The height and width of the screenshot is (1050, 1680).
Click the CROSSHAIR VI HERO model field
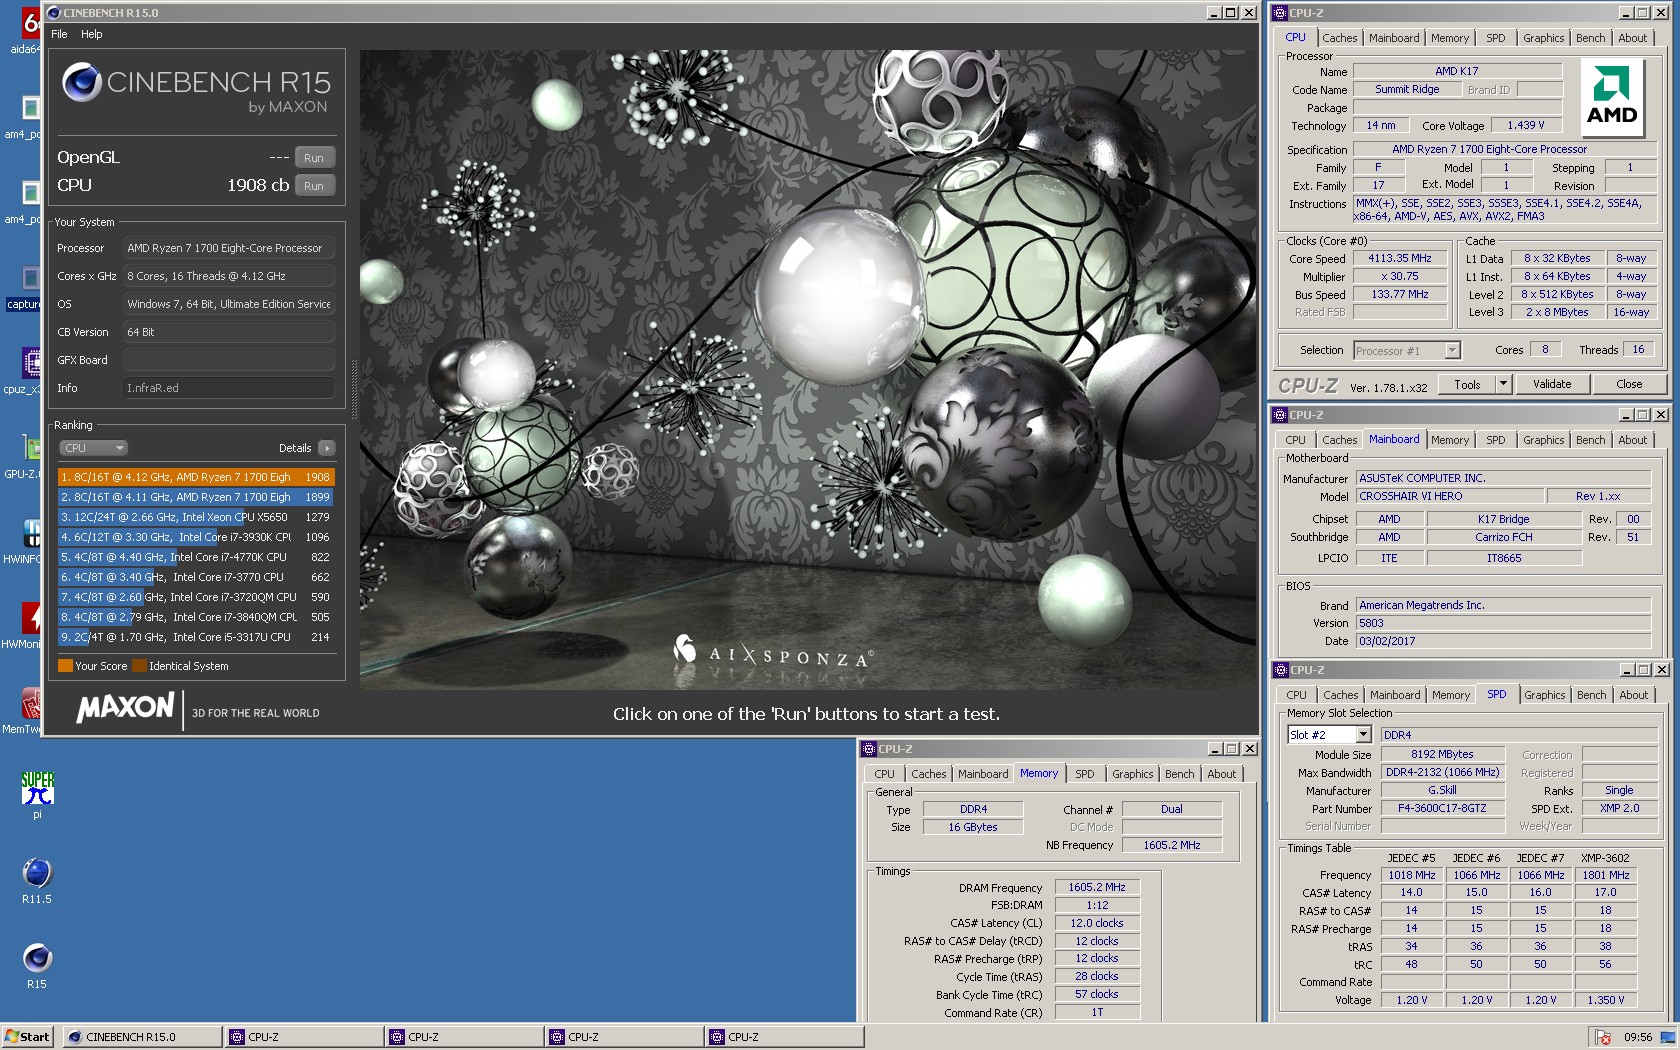point(1449,496)
